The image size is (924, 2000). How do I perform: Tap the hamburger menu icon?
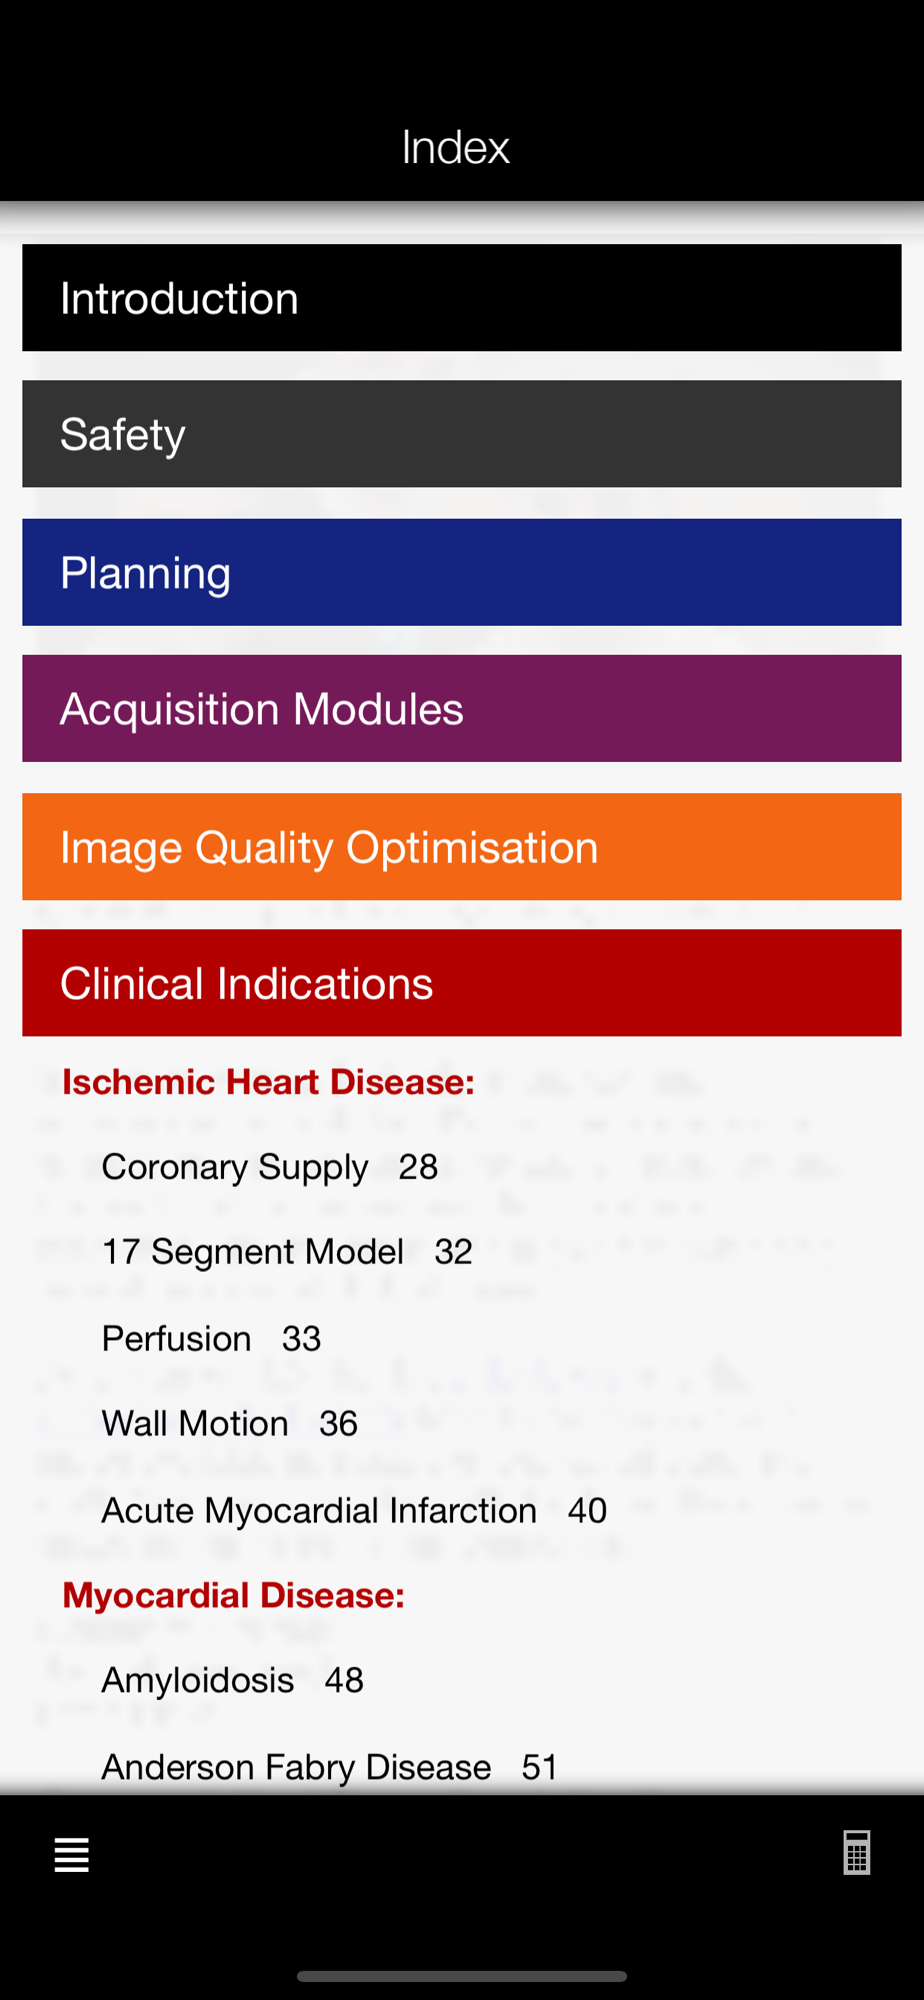point(72,1855)
